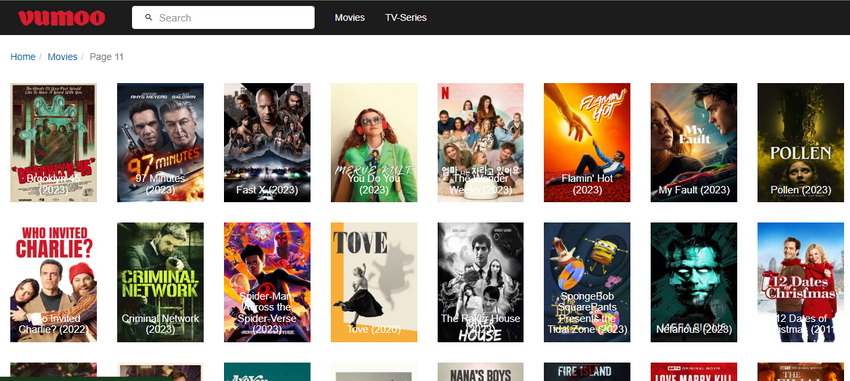Screen dimensions: 850x381
Task: Focus the Search input field
Action: pyautogui.click(x=223, y=17)
